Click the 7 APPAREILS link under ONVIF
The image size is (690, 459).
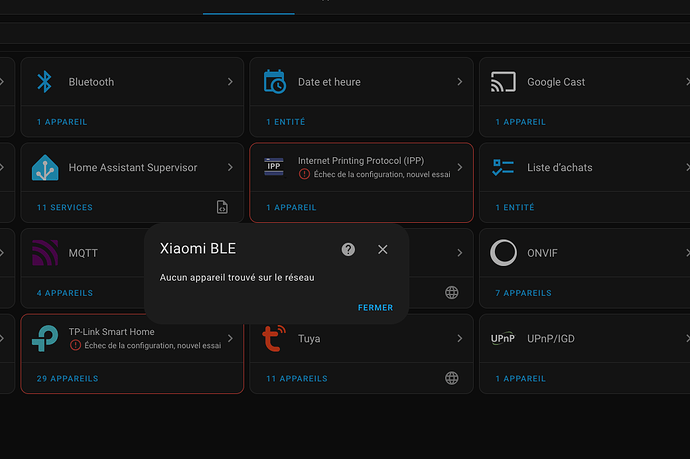pos(523,293)
